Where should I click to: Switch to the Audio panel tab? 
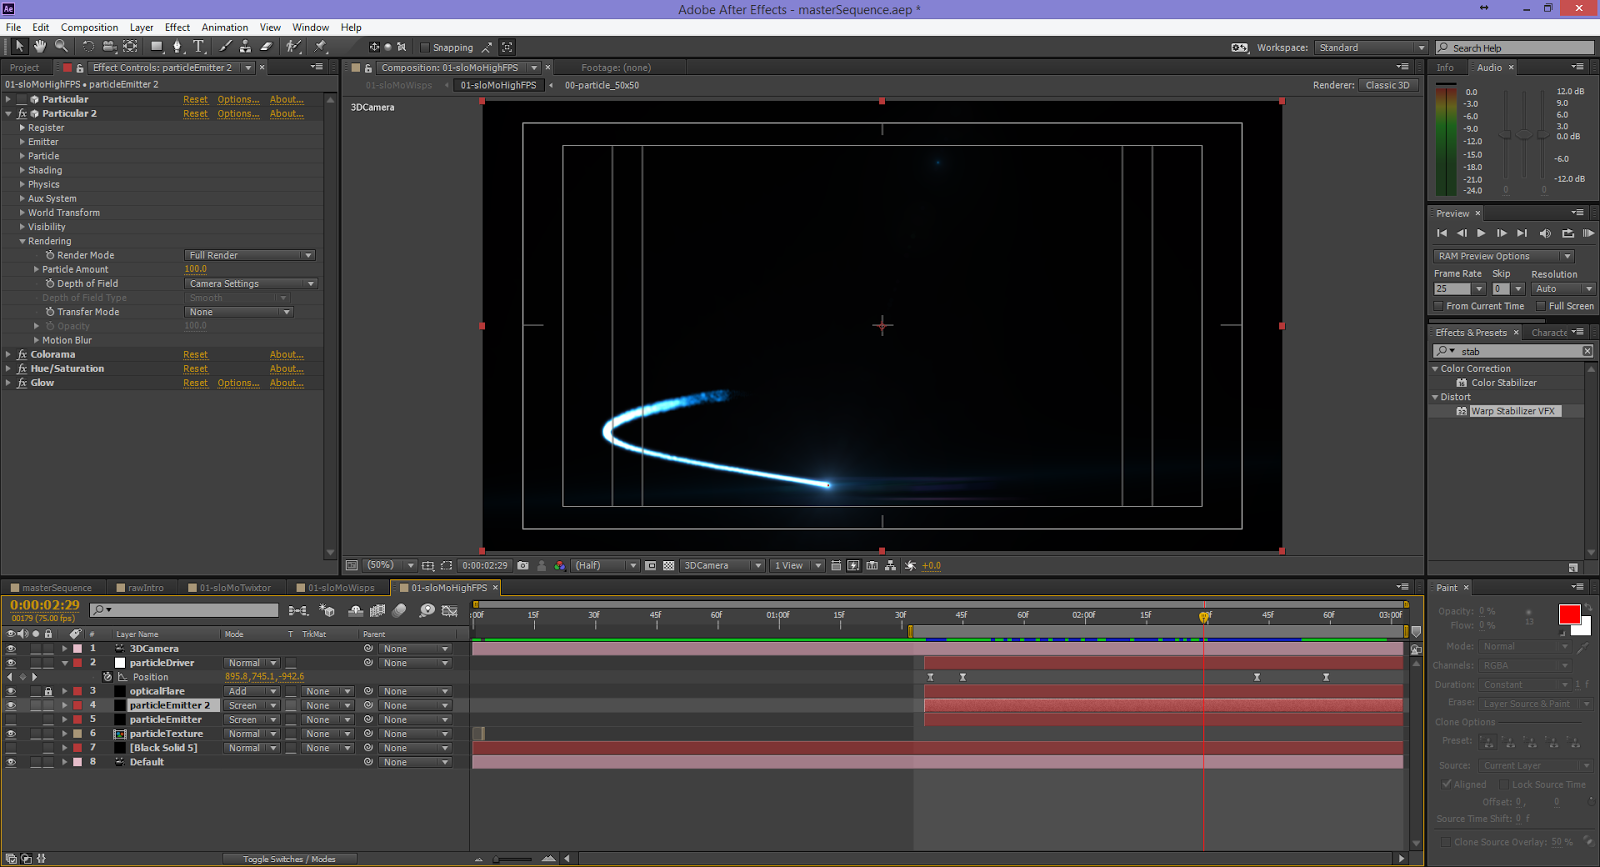tap(1489, 67)
